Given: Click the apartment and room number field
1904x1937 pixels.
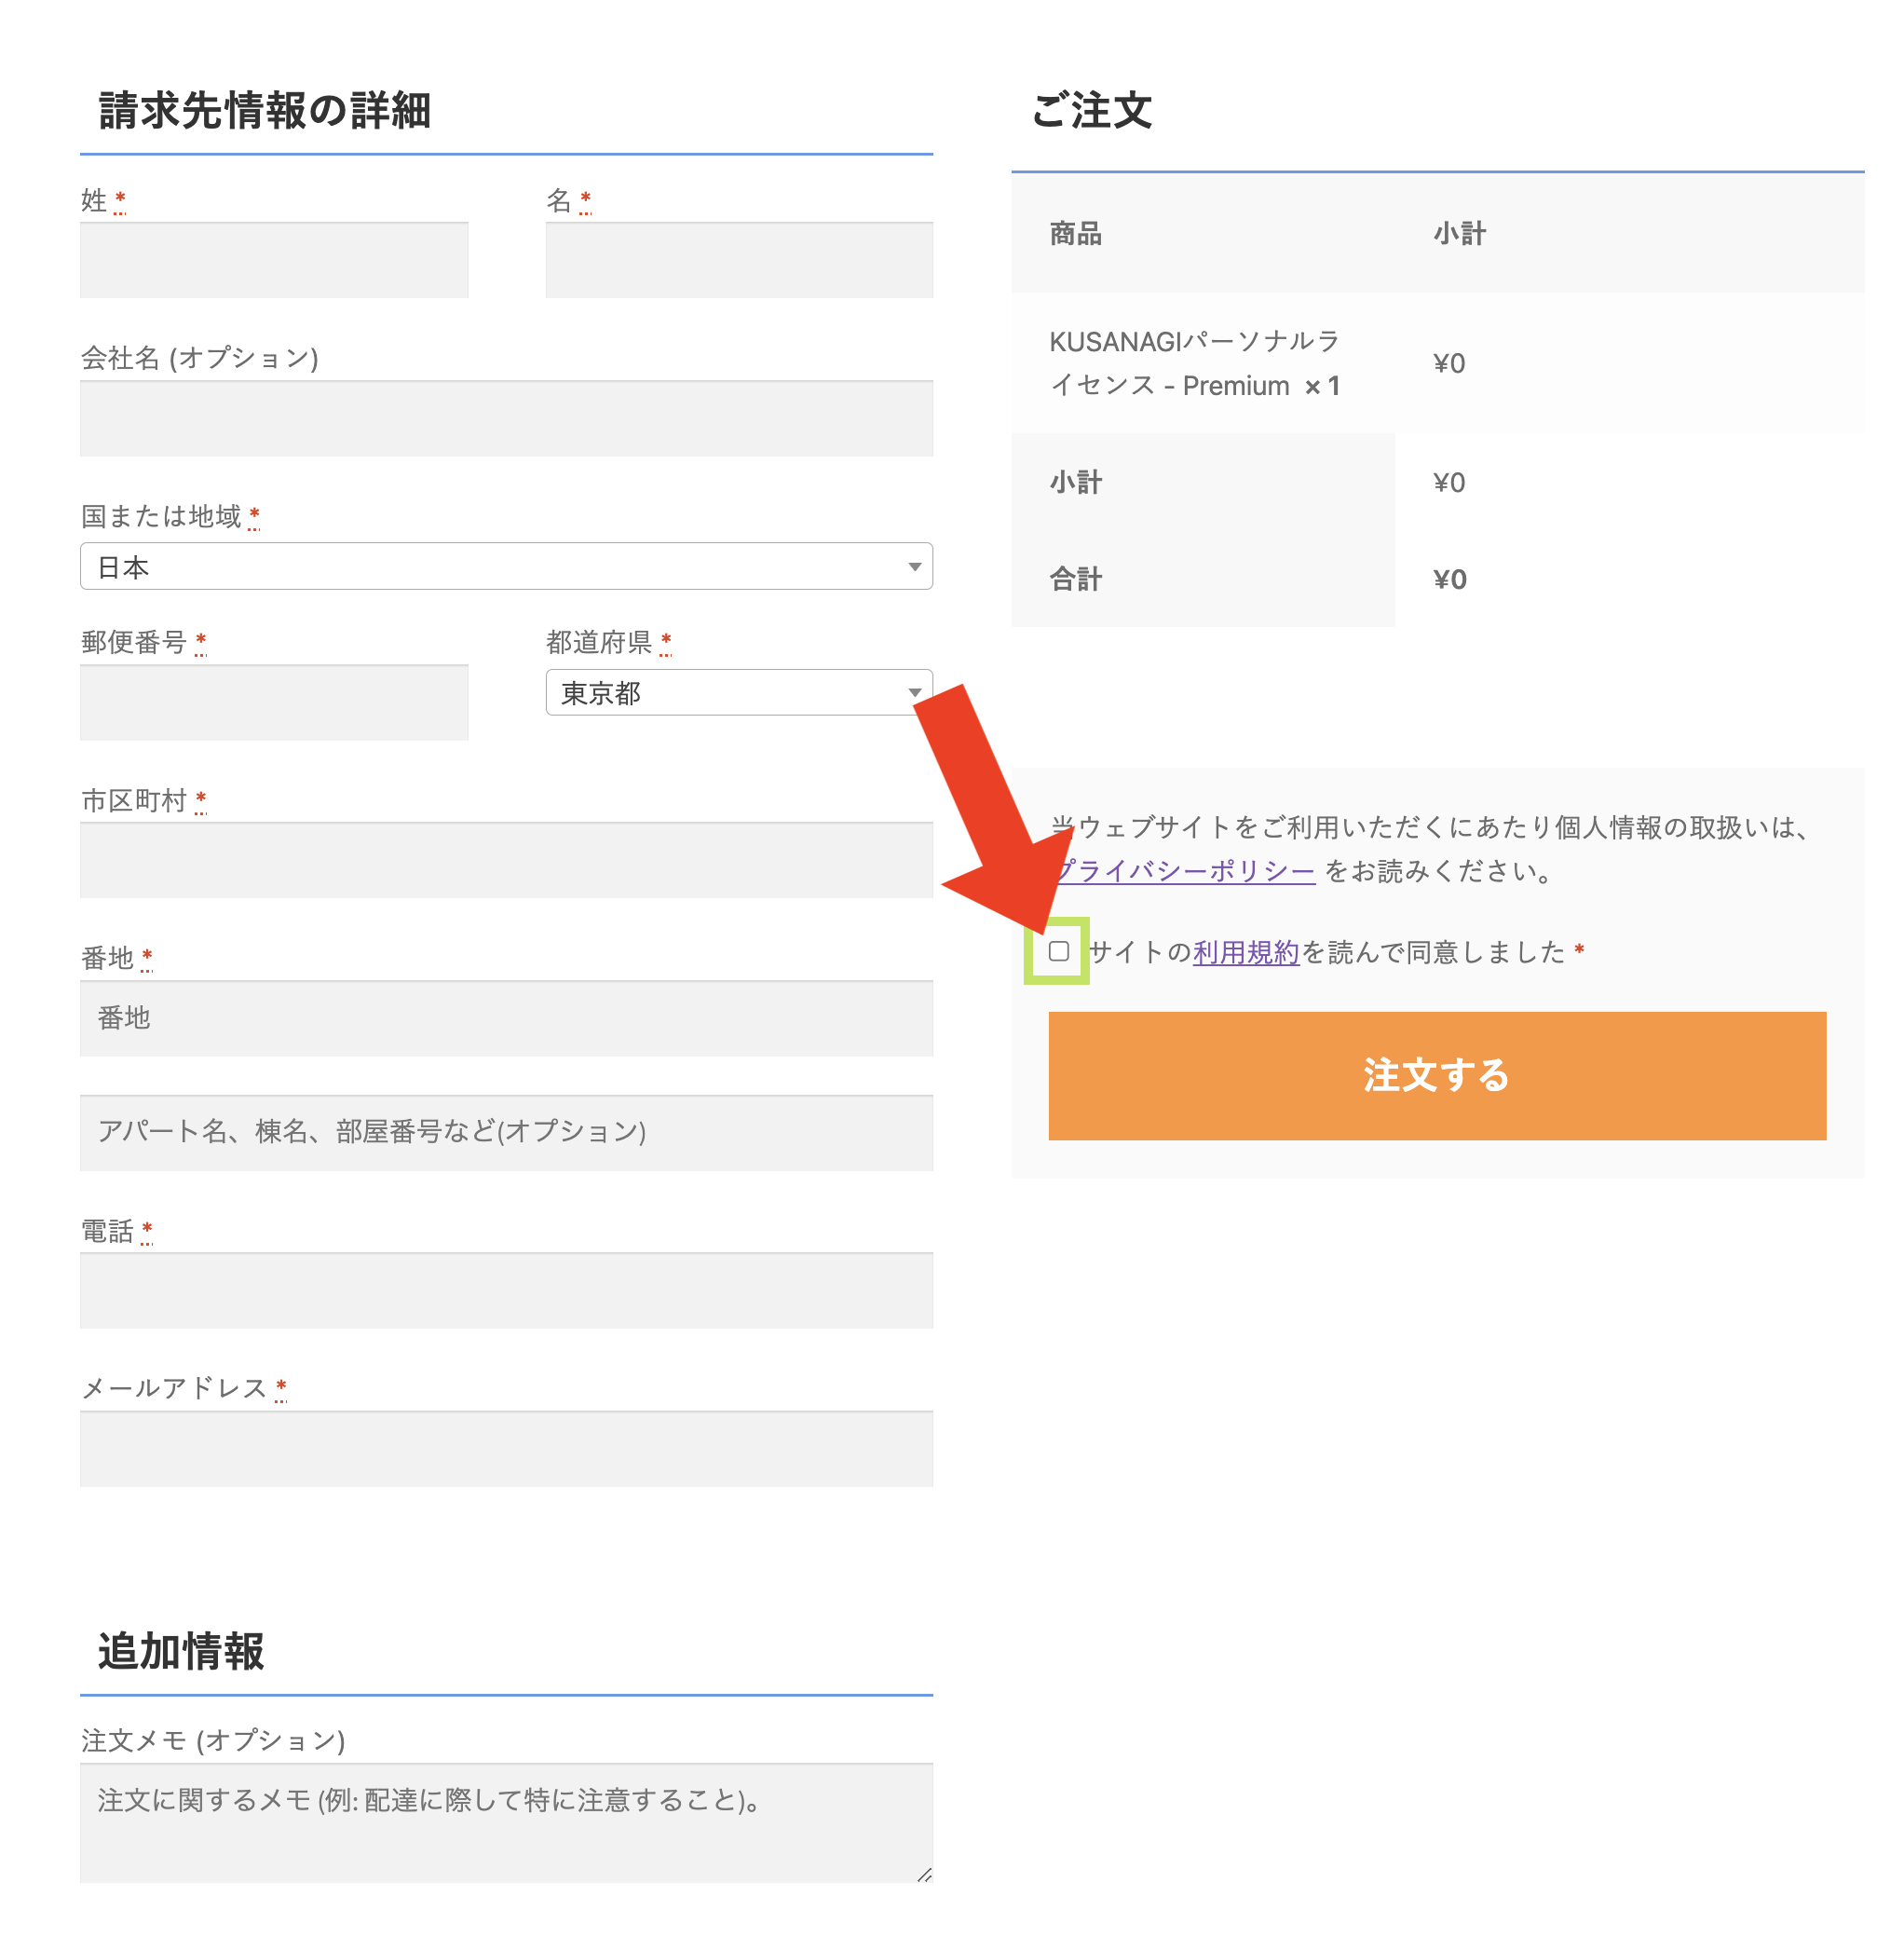Looking at the screenshot, I should coord(505,1132).
